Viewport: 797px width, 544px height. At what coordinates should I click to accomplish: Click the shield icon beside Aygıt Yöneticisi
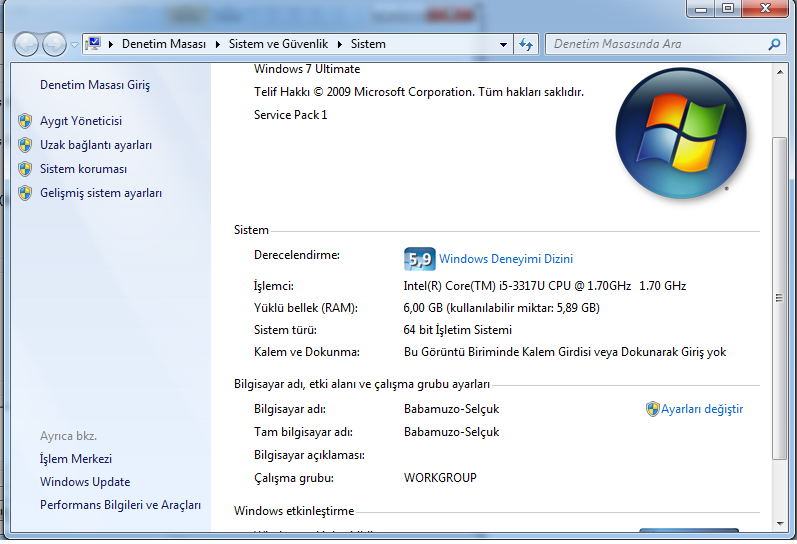[x=25, y=121]
